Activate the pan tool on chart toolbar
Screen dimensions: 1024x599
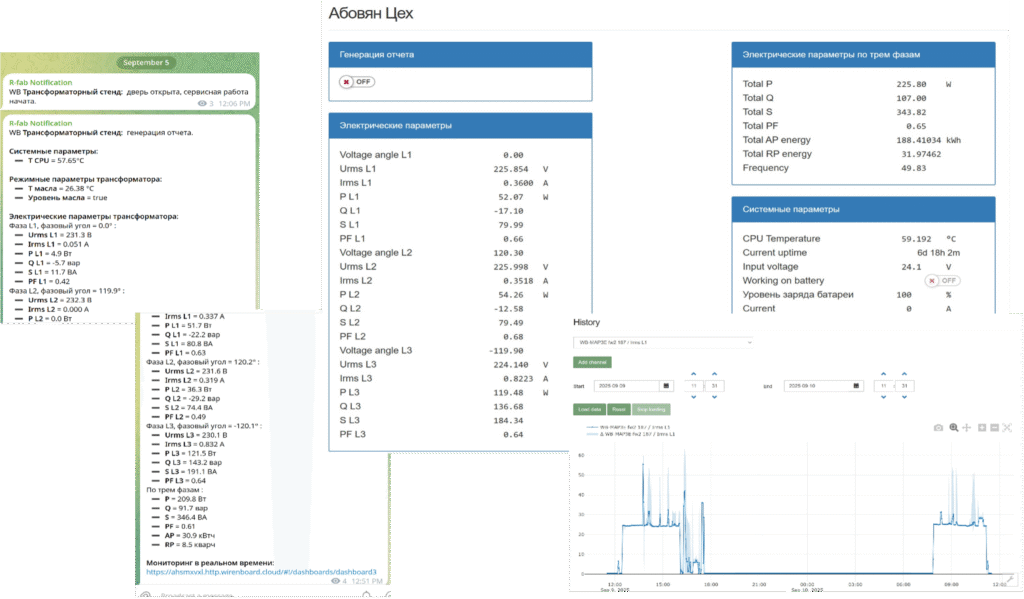pos(967,427)
